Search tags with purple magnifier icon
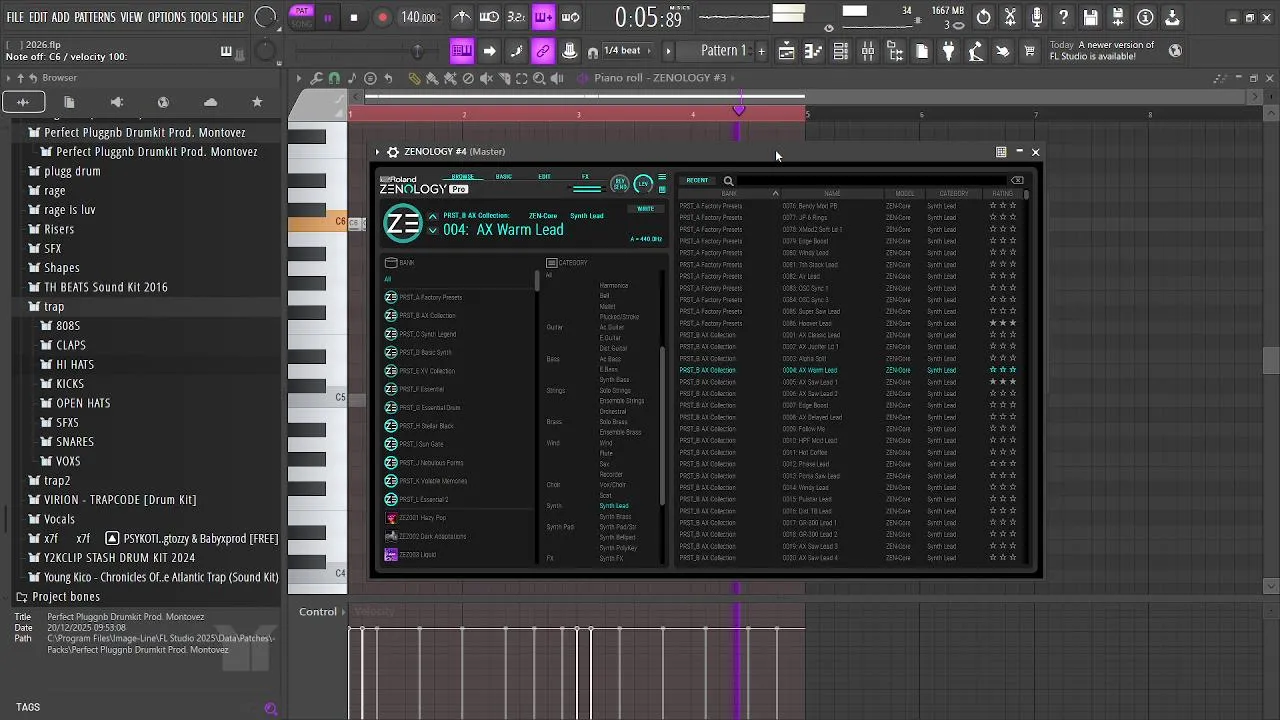 (270, 708)
